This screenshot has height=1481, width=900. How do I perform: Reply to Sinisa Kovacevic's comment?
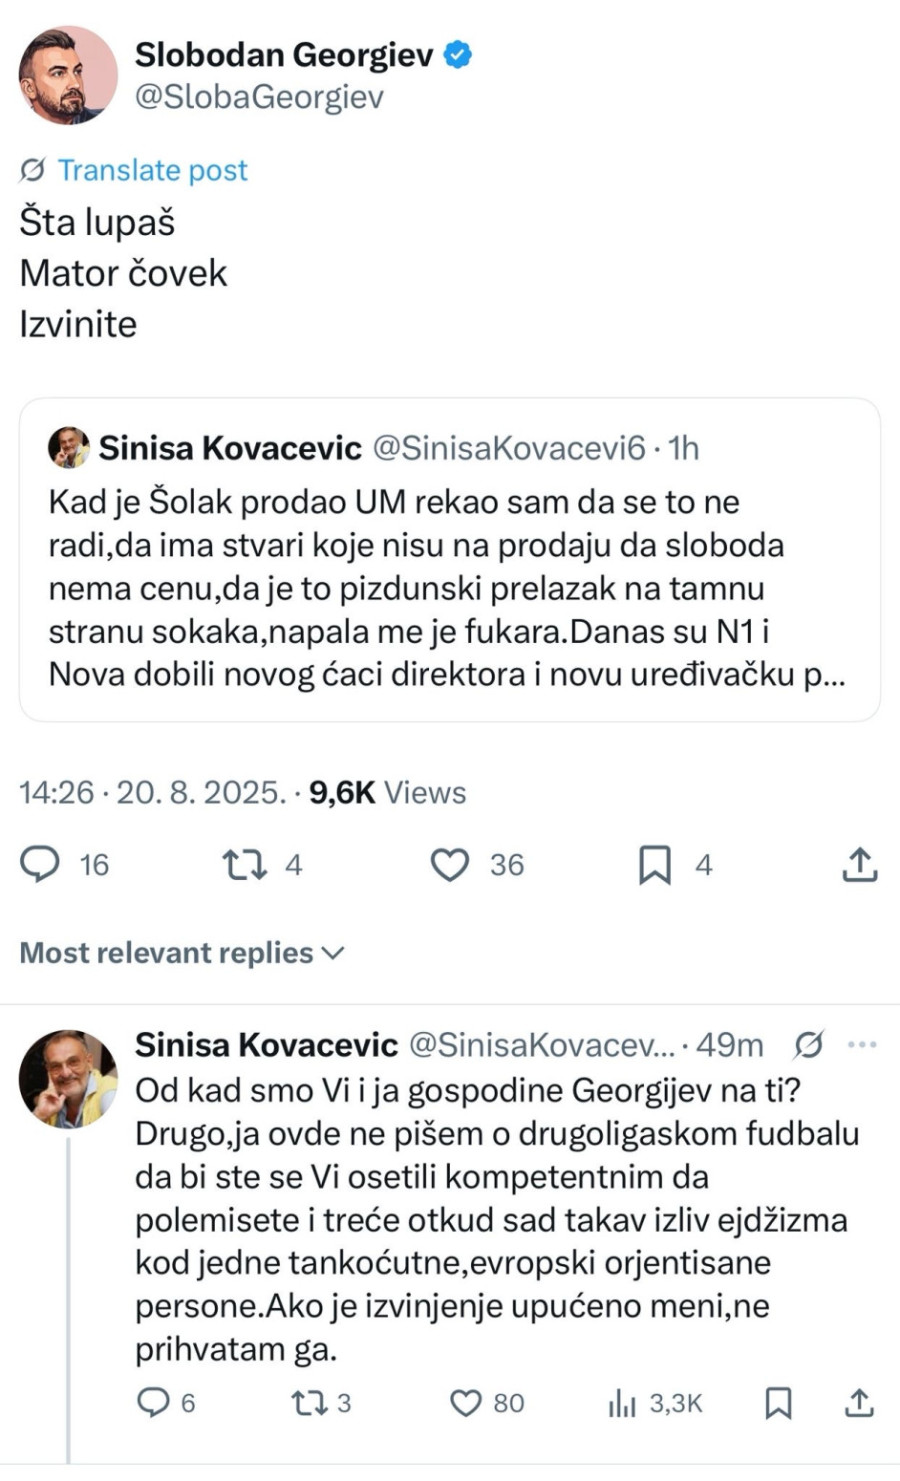coord(153,1403)
